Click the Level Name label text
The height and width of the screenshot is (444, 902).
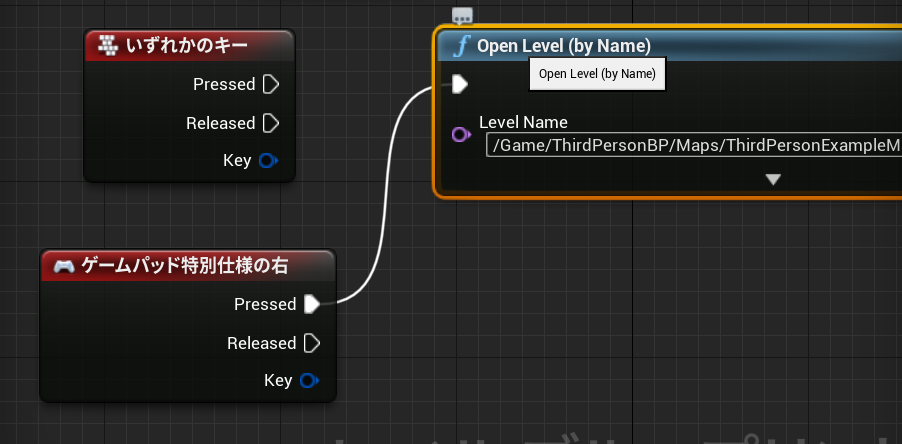(x=523, y=122)
